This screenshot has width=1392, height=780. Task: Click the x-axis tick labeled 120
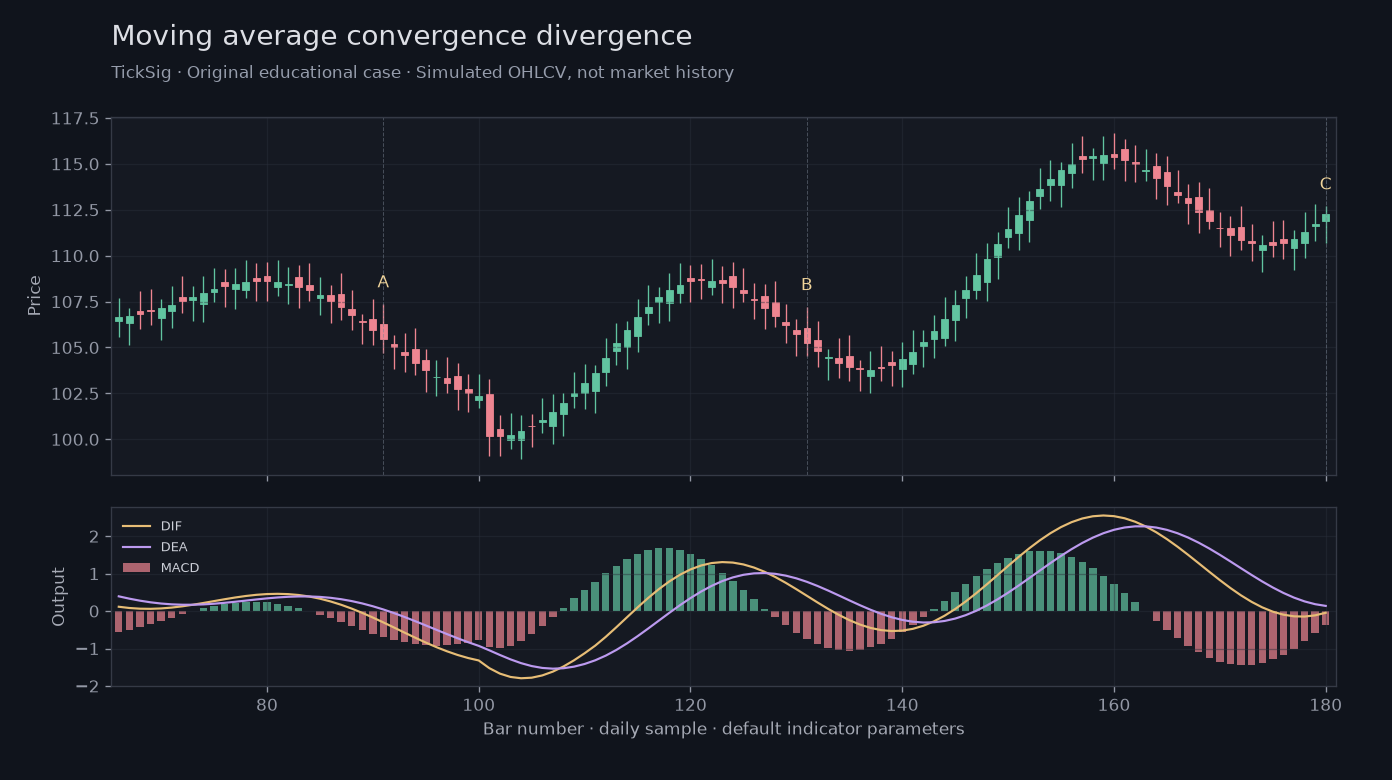click(x=690, y=703)
